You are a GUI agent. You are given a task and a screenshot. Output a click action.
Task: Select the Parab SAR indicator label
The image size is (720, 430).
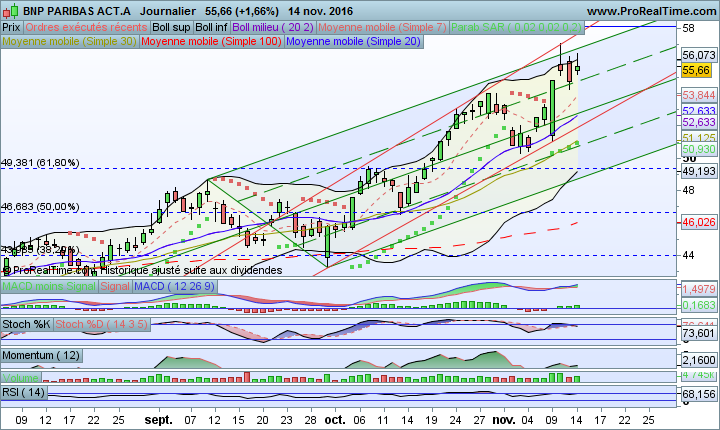point(517,28)
